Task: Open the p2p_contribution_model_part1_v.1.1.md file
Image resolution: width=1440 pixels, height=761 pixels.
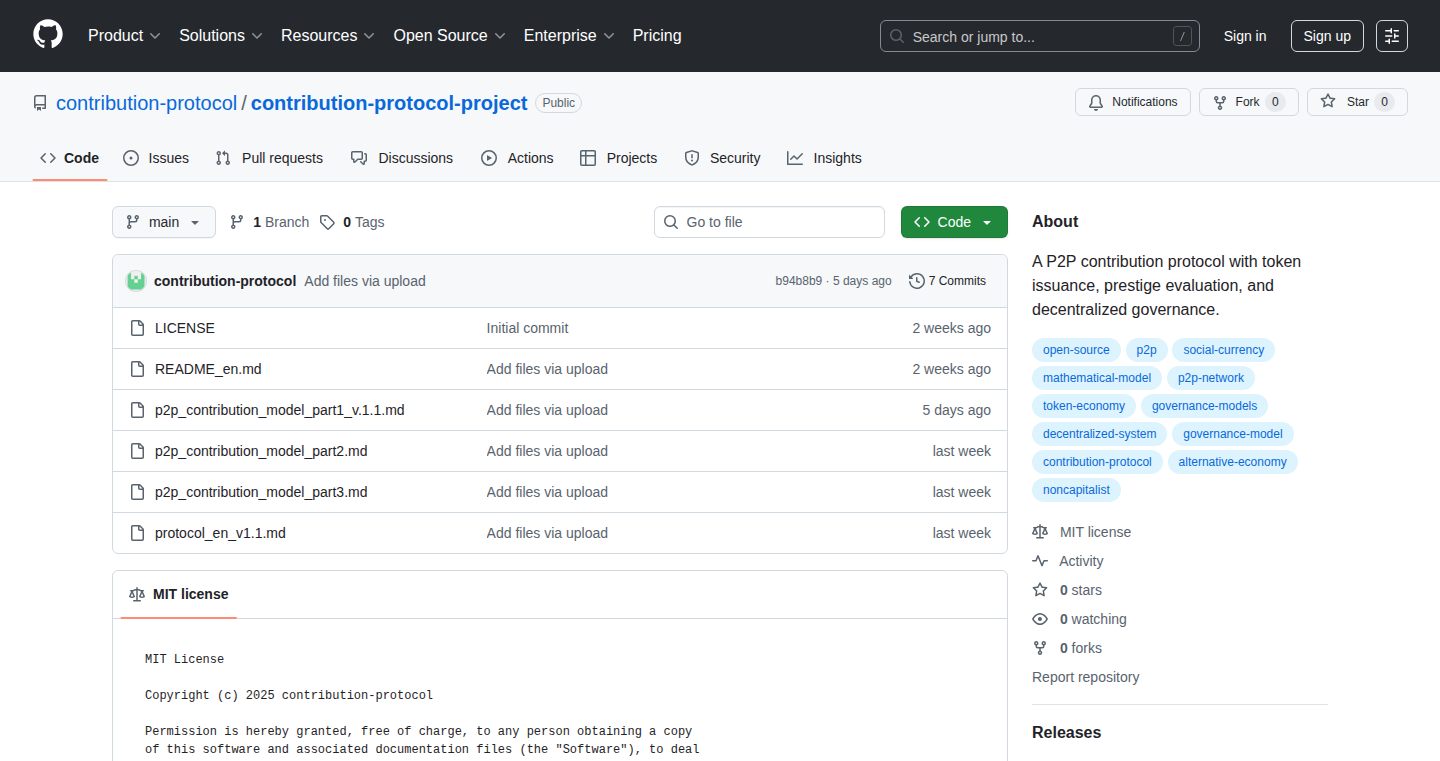Action: pyautogui.click(x=280, y=410)
